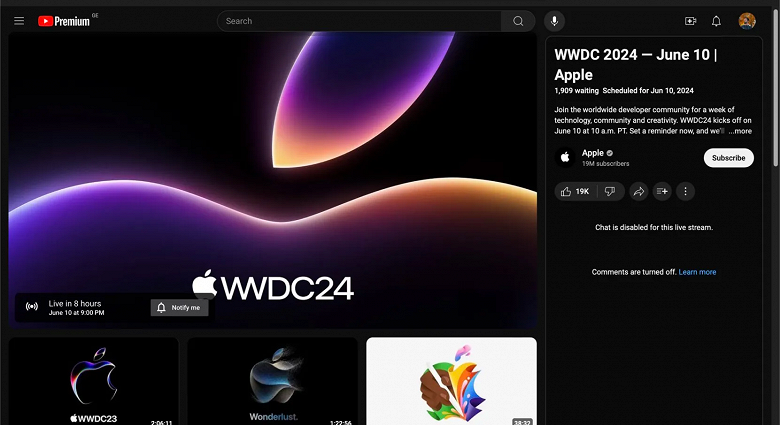Dislike the video with thumbs down

(610, 191)
